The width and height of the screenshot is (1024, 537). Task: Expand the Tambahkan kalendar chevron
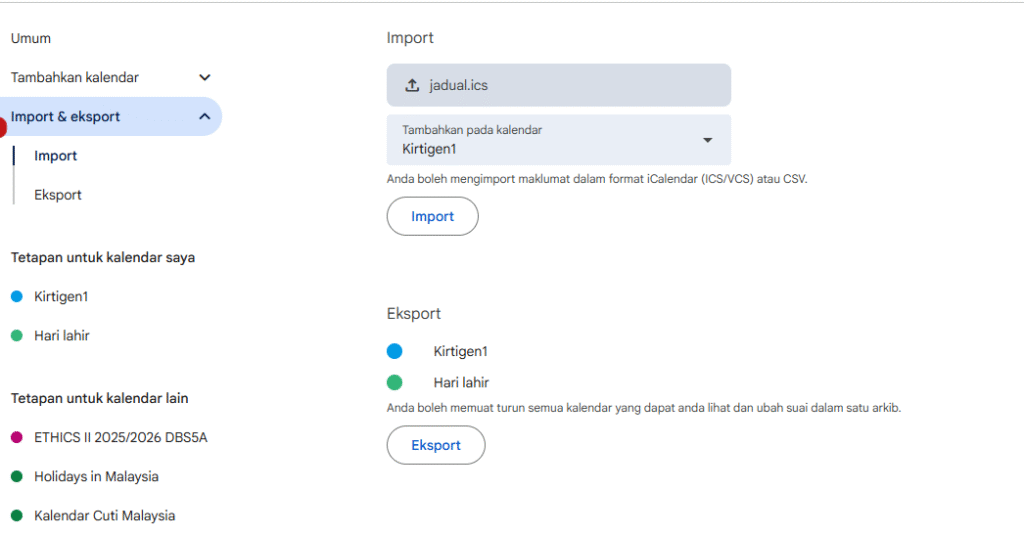[x=205, y=77]
